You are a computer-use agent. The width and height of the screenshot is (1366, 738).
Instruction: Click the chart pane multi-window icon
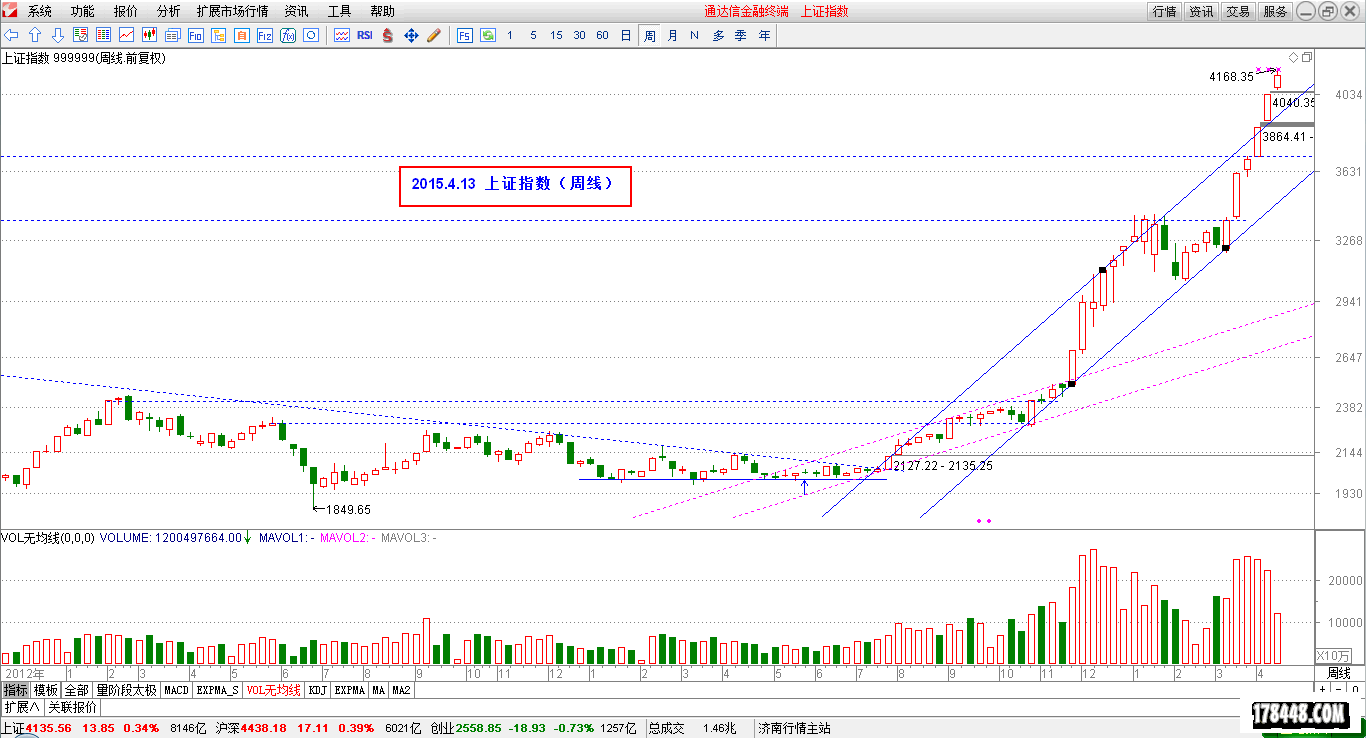1307,57
